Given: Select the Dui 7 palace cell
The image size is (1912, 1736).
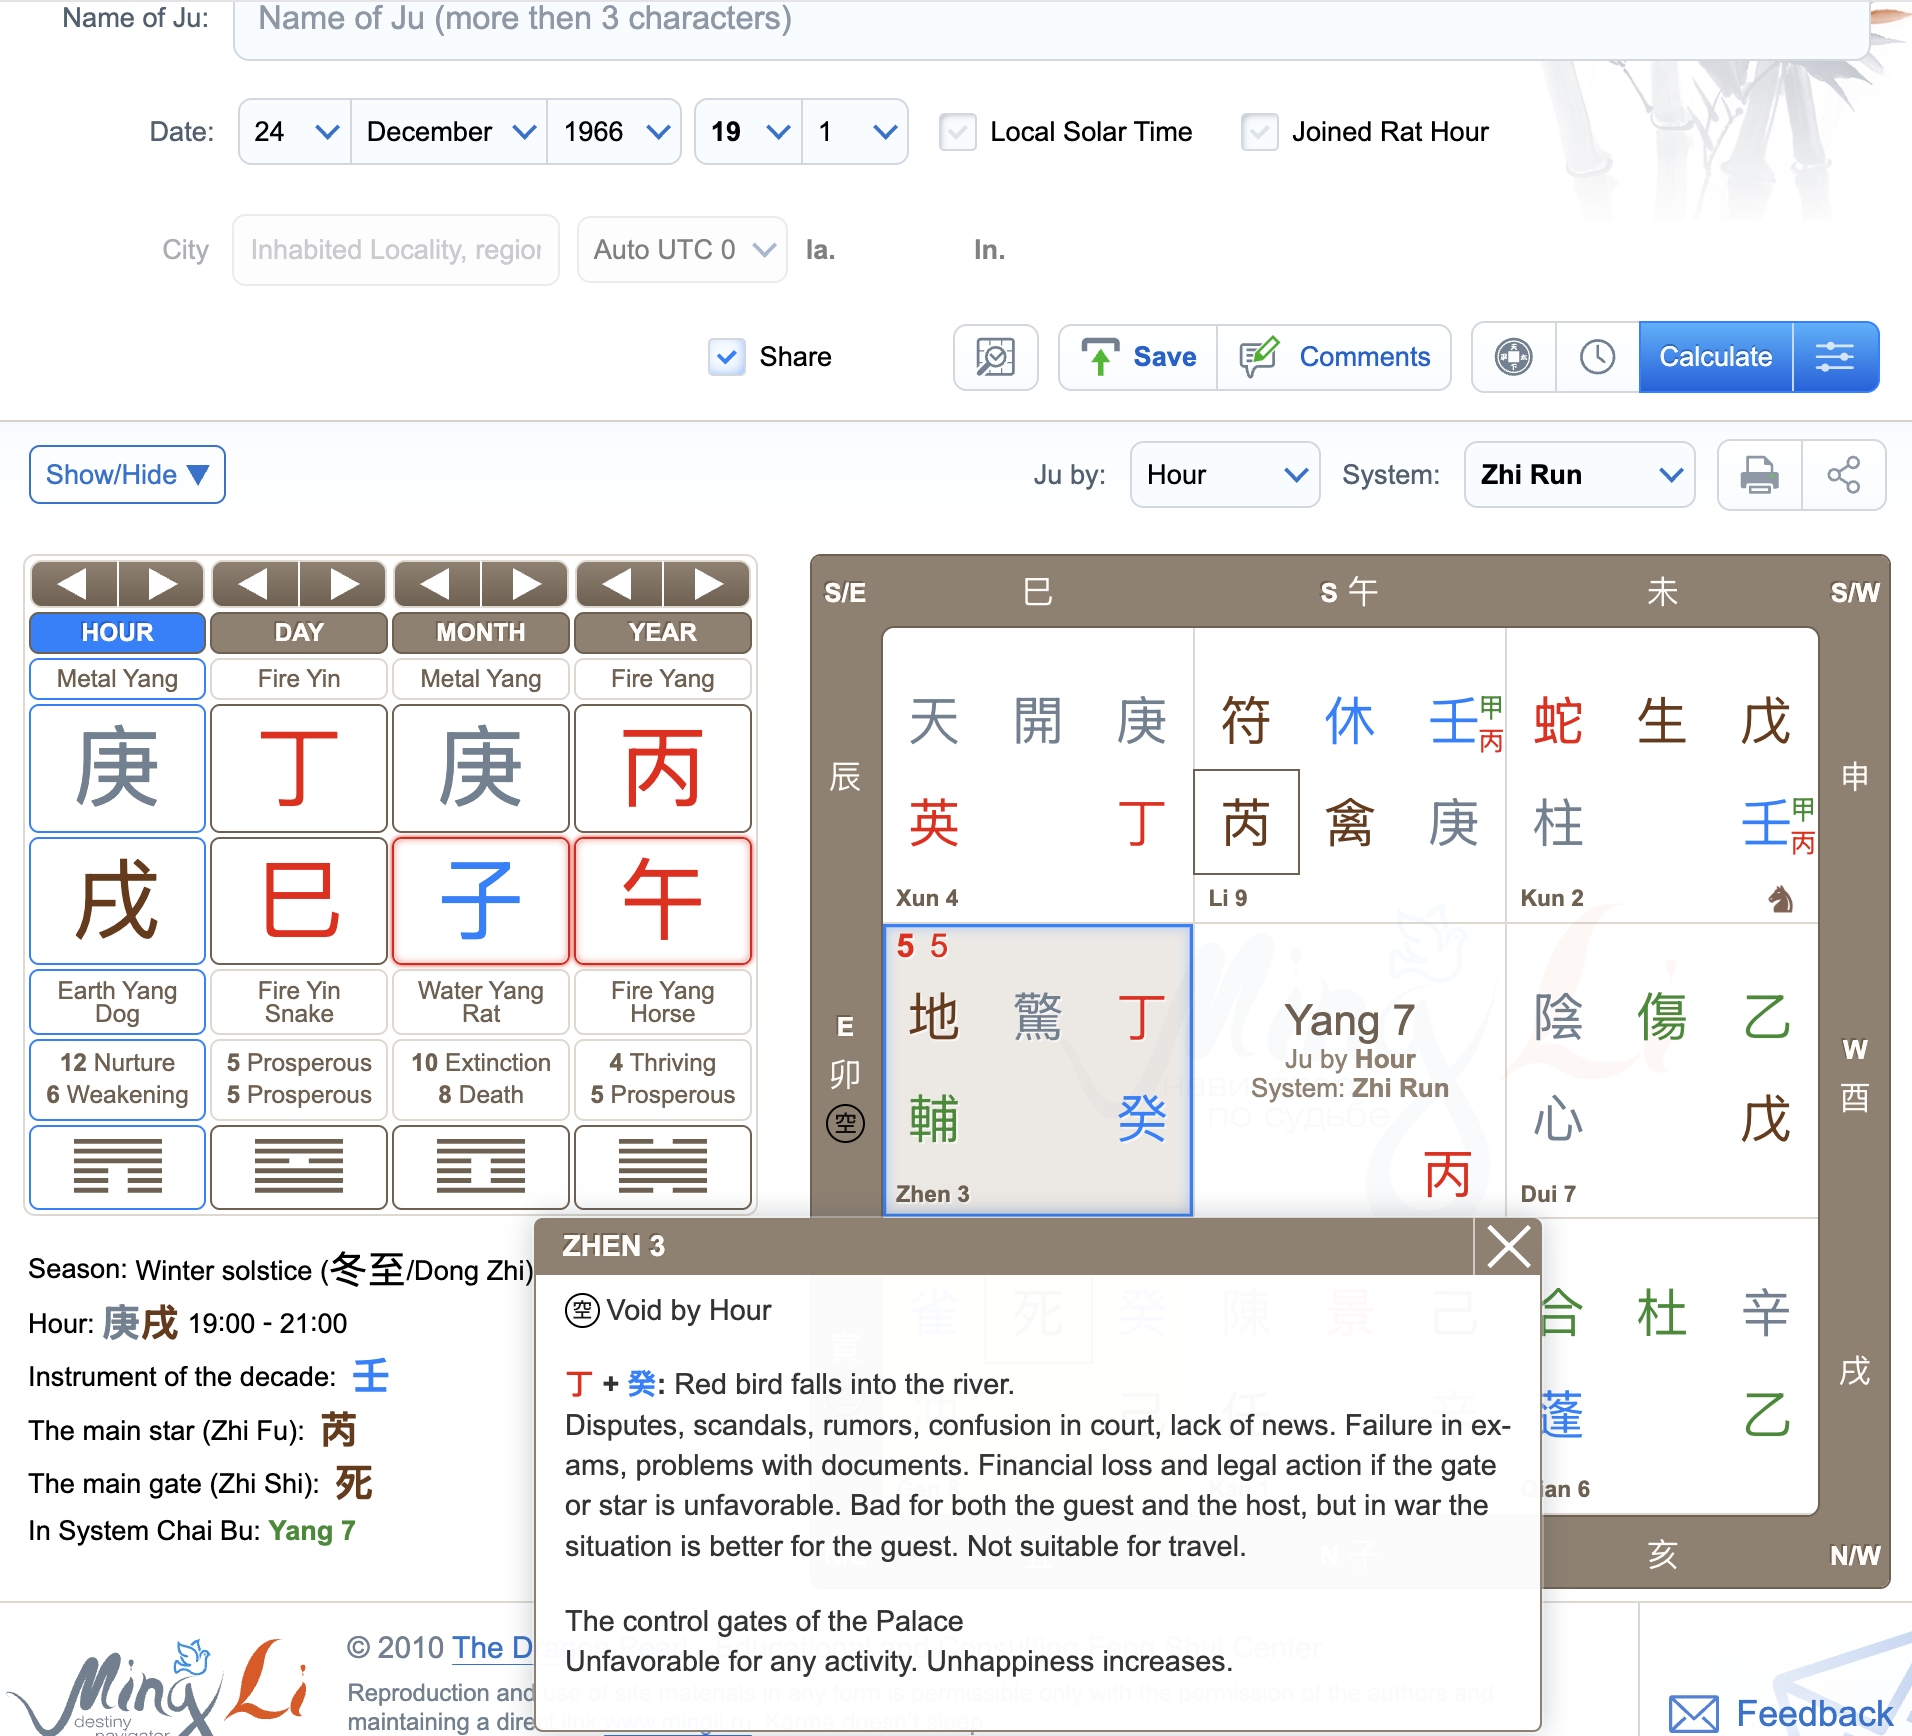Looking at the screenshot, I should point(1662,1071).
